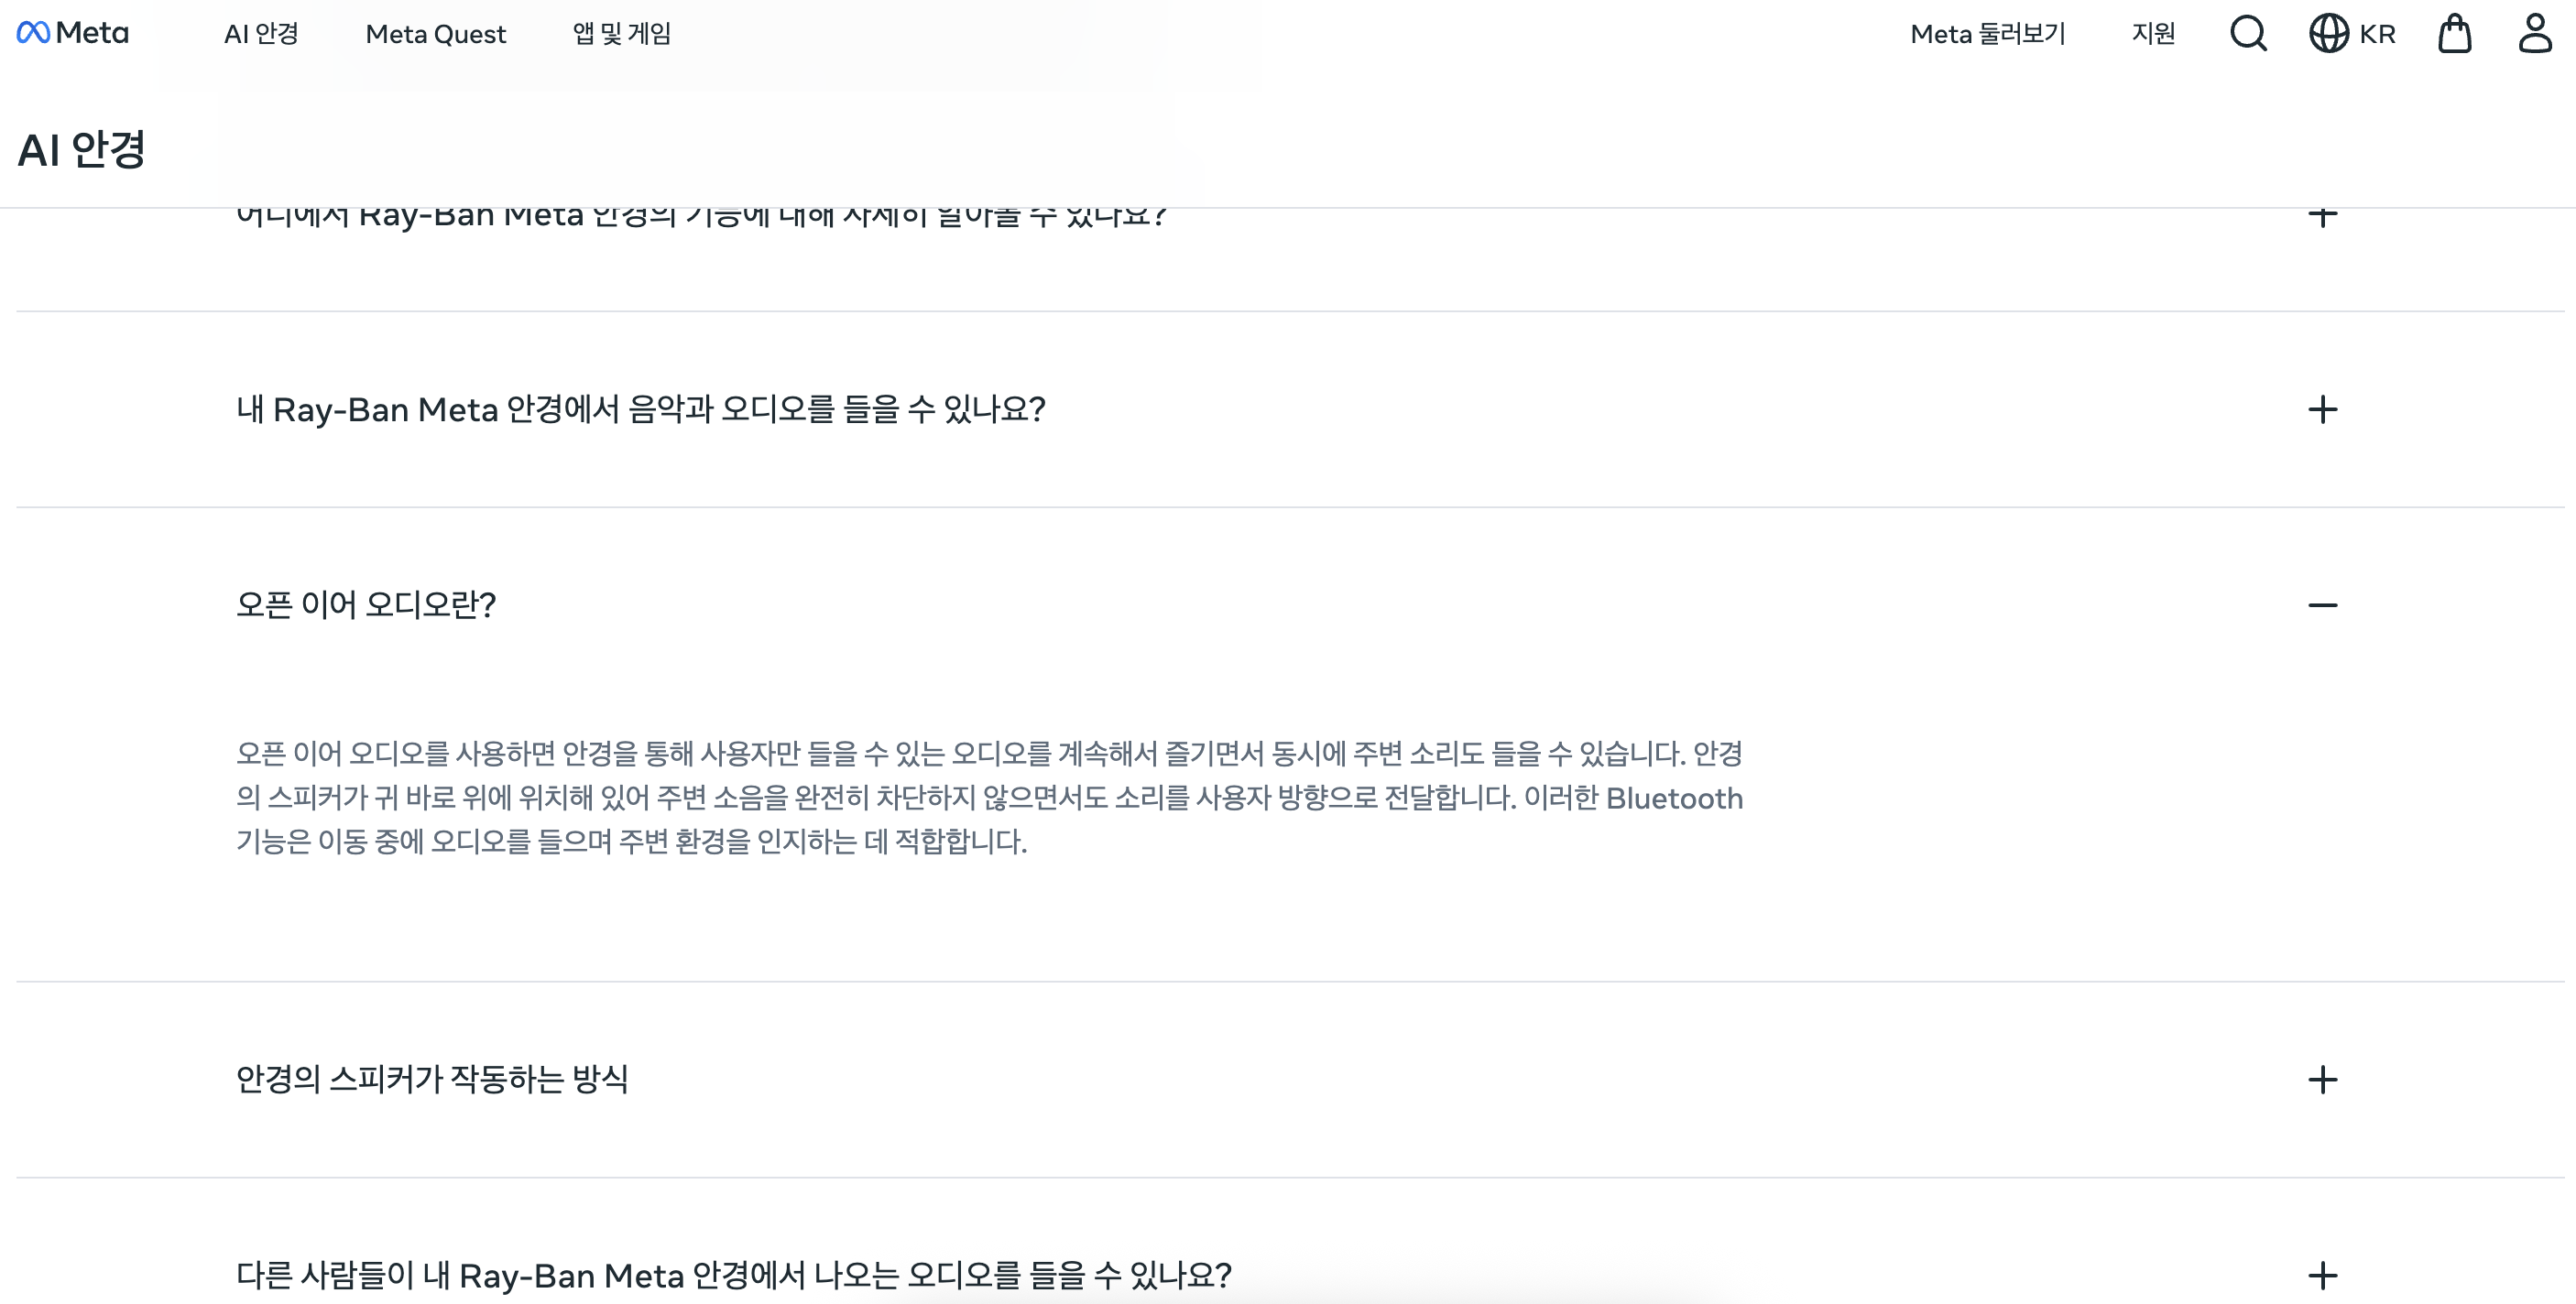Open the cart icon next to profile
Image resolution: width=2576 pixels, height=1304 pixels.
[x=2456, y=33]
